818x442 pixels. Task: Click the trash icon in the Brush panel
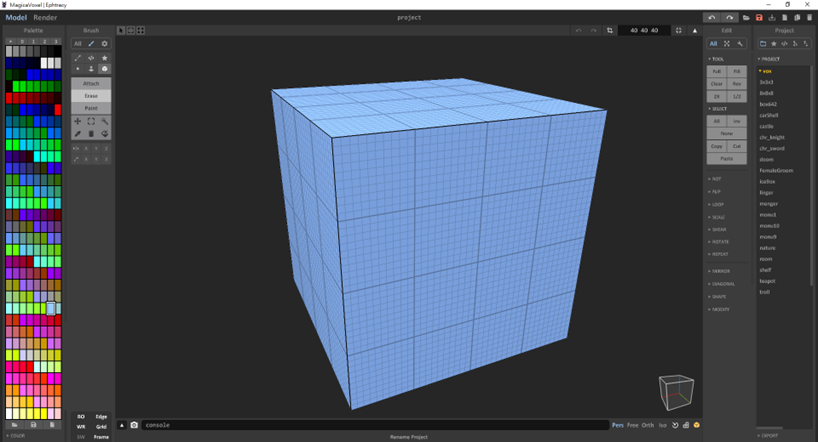pos(91,133)
